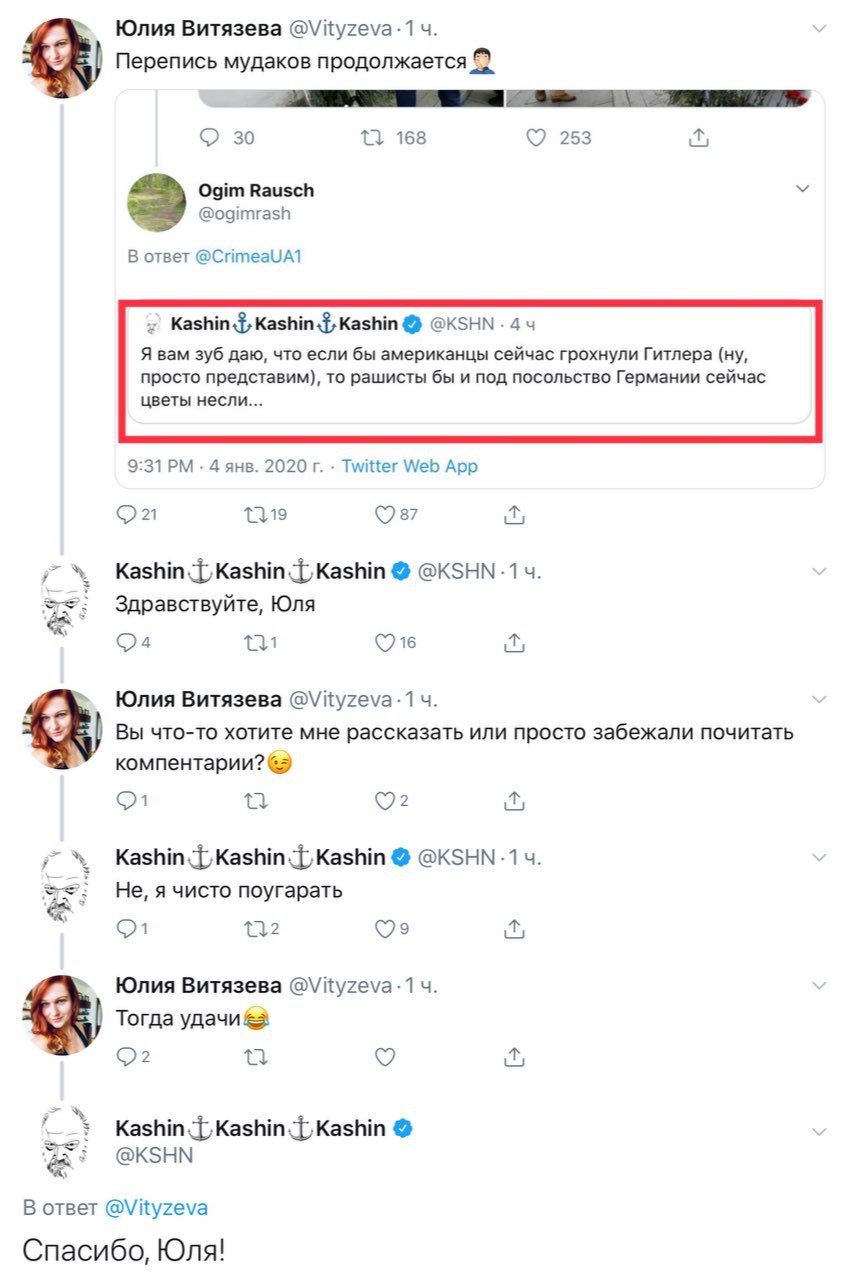The image size is (843, 1280).
Task: Toggle like on "Не, я чисто поугарать"
Action: pyautogui.click(x=385, y=929)
